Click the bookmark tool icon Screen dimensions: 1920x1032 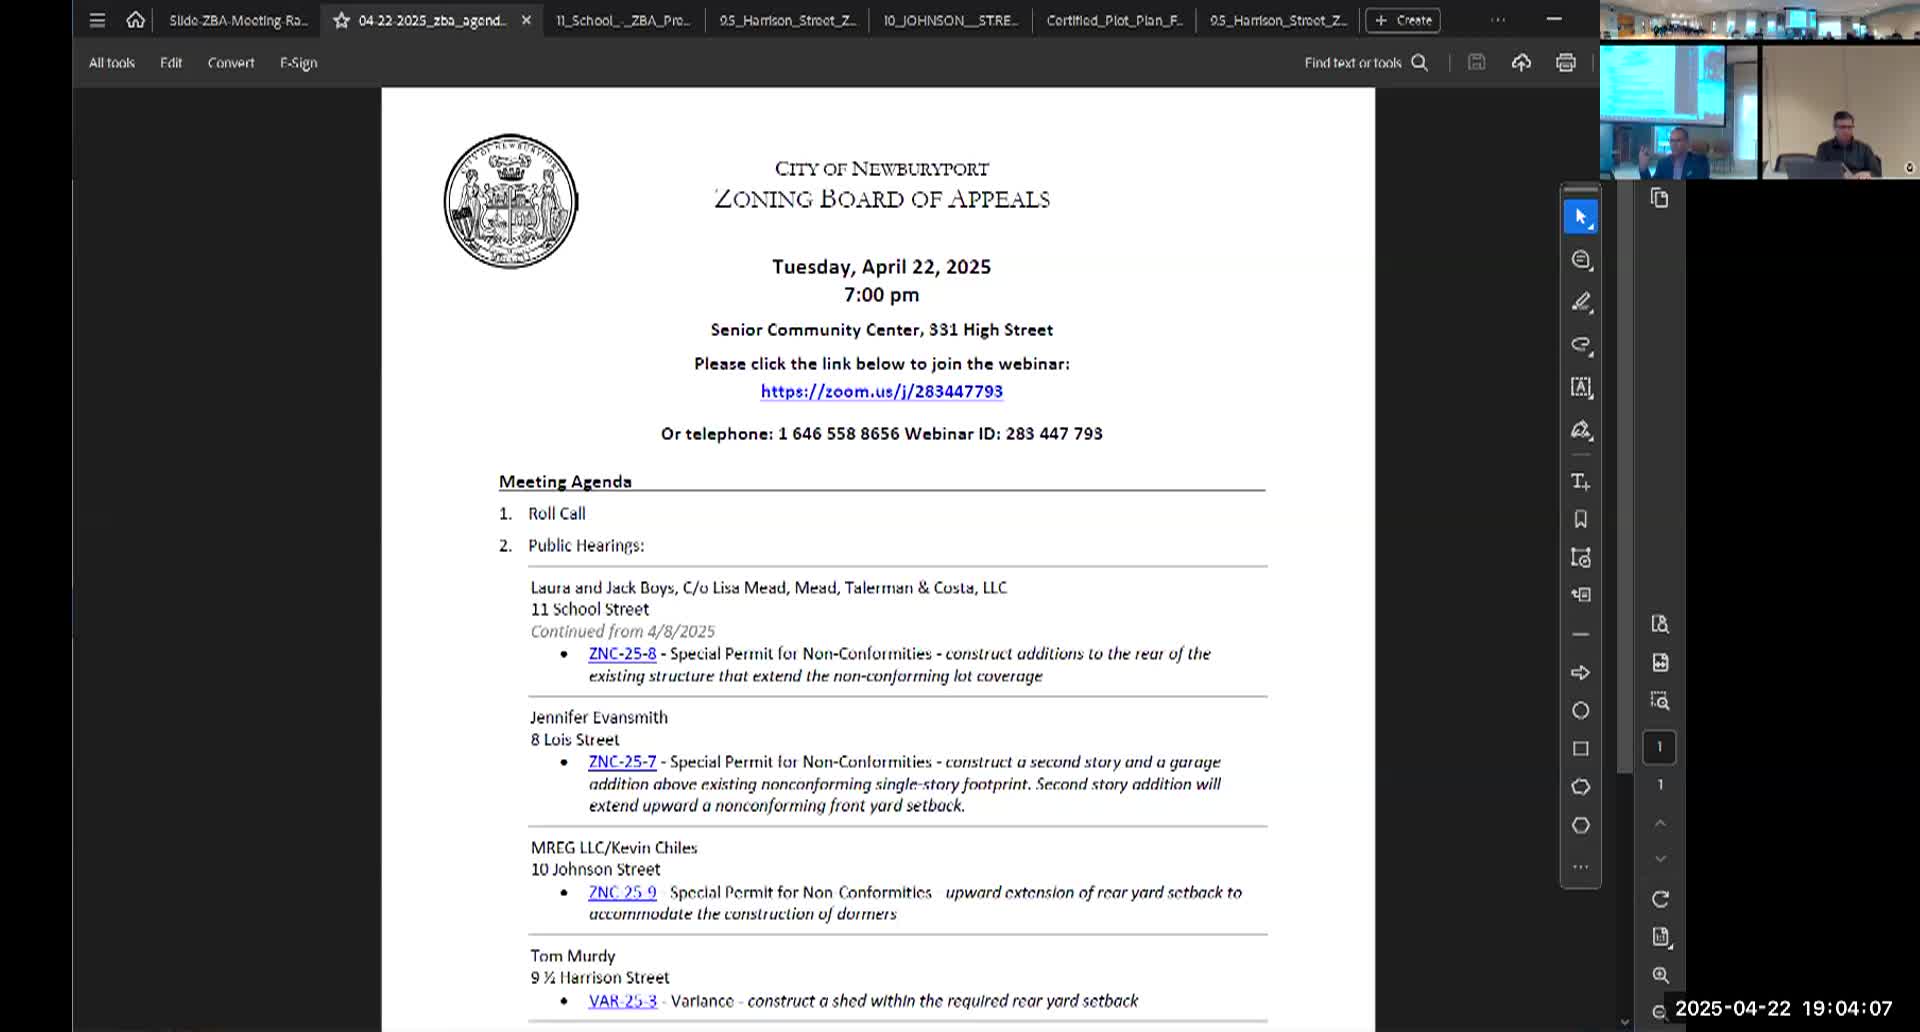click(1580, 519)
